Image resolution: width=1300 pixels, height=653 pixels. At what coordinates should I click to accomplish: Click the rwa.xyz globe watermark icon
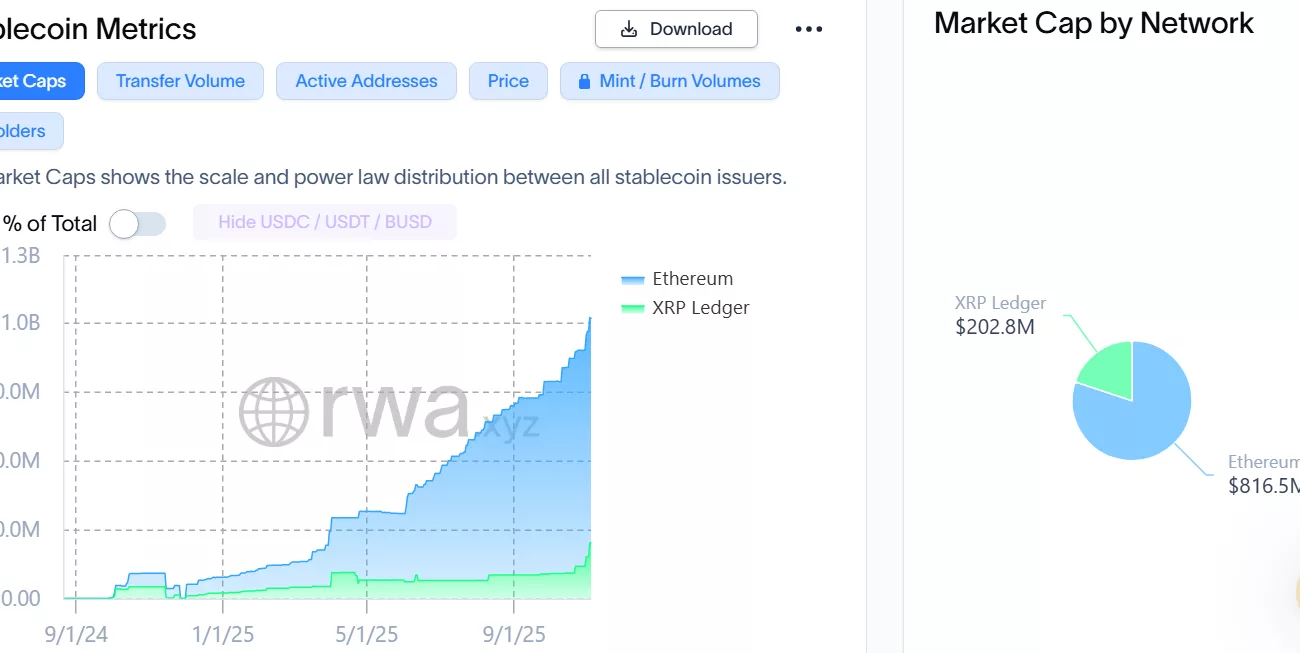pyautogui.click(x=273, y=411)
